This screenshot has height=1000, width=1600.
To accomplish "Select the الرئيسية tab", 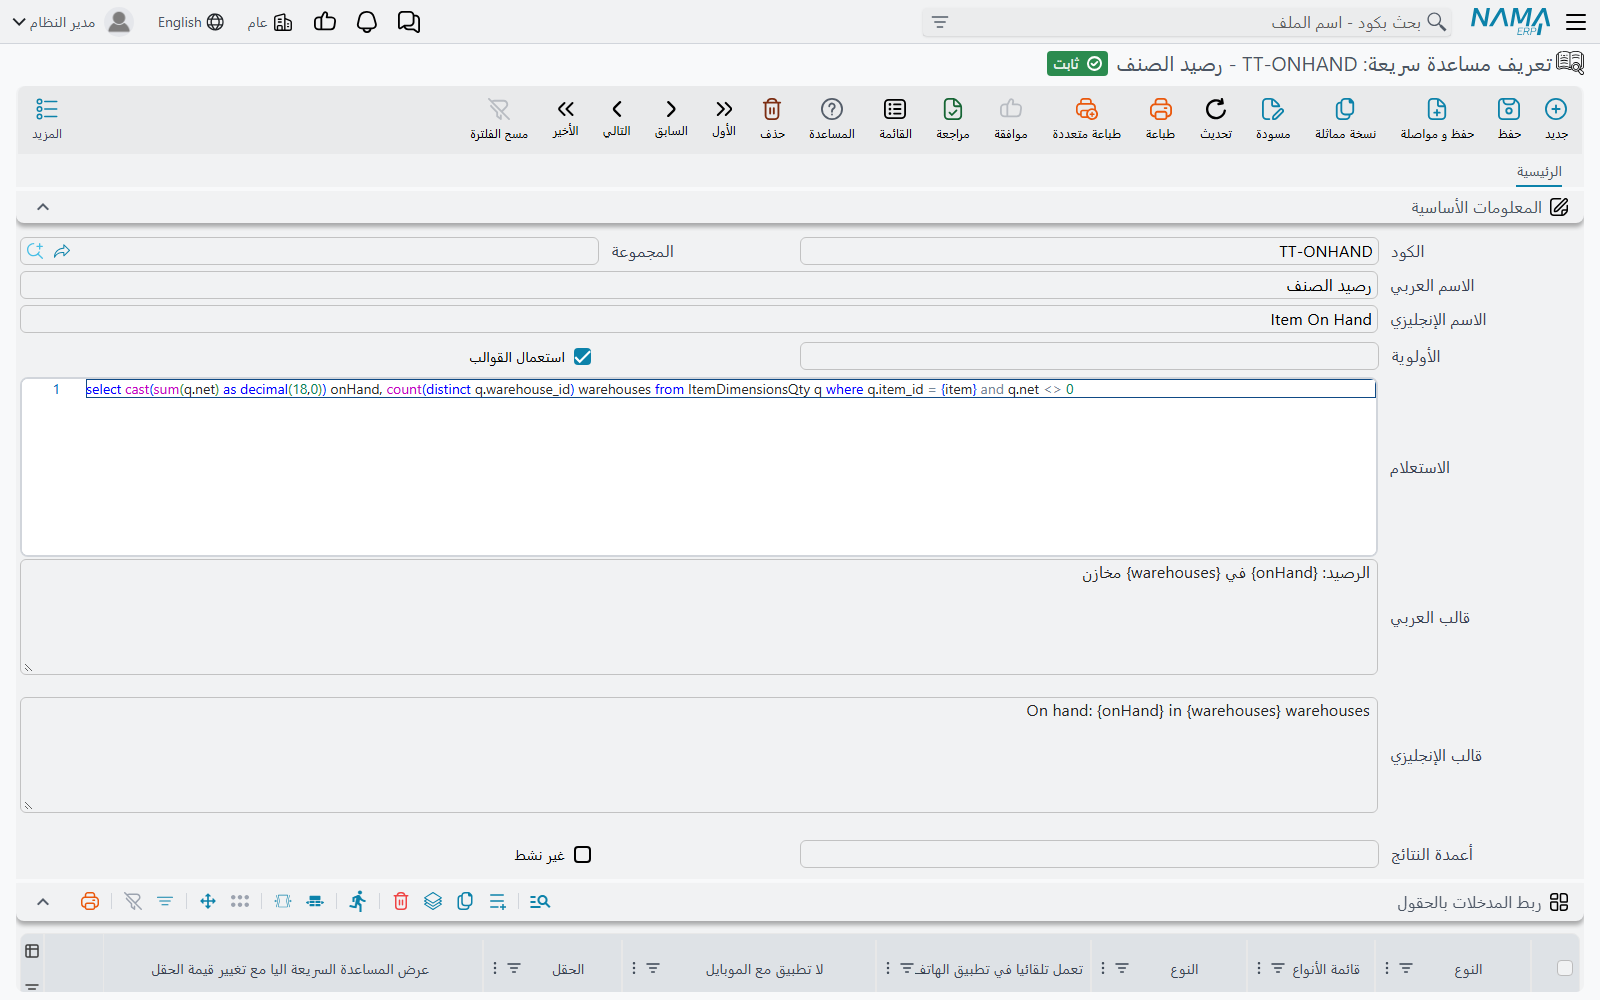I will [x=1539, y=172].
